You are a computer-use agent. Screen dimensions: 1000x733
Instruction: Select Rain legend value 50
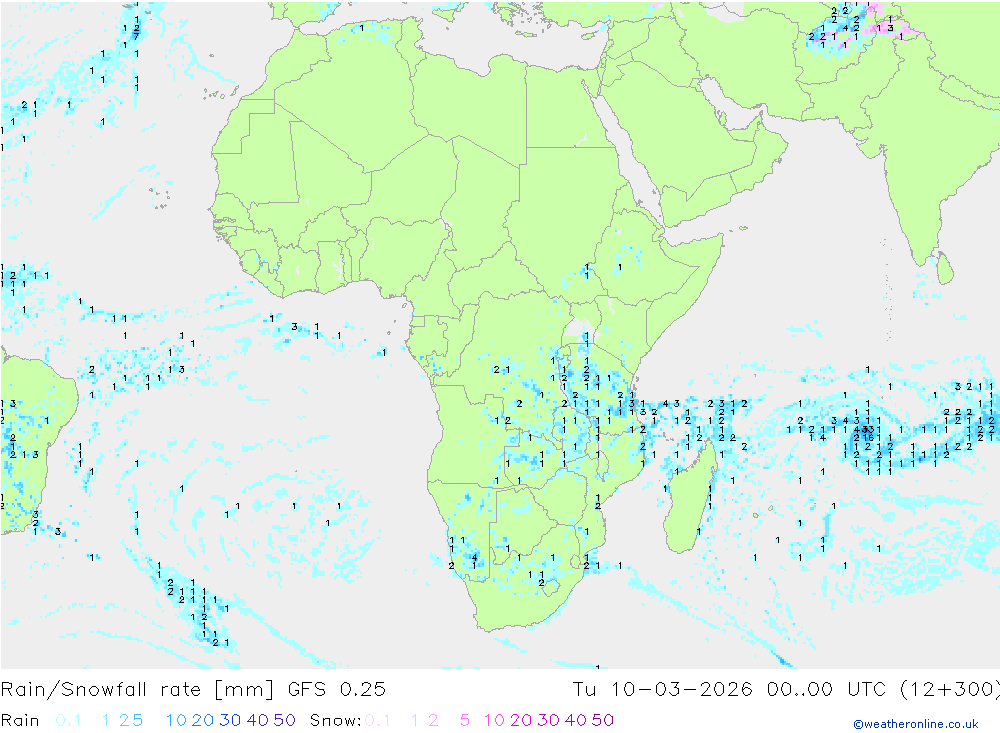click(x=284, y=720)
